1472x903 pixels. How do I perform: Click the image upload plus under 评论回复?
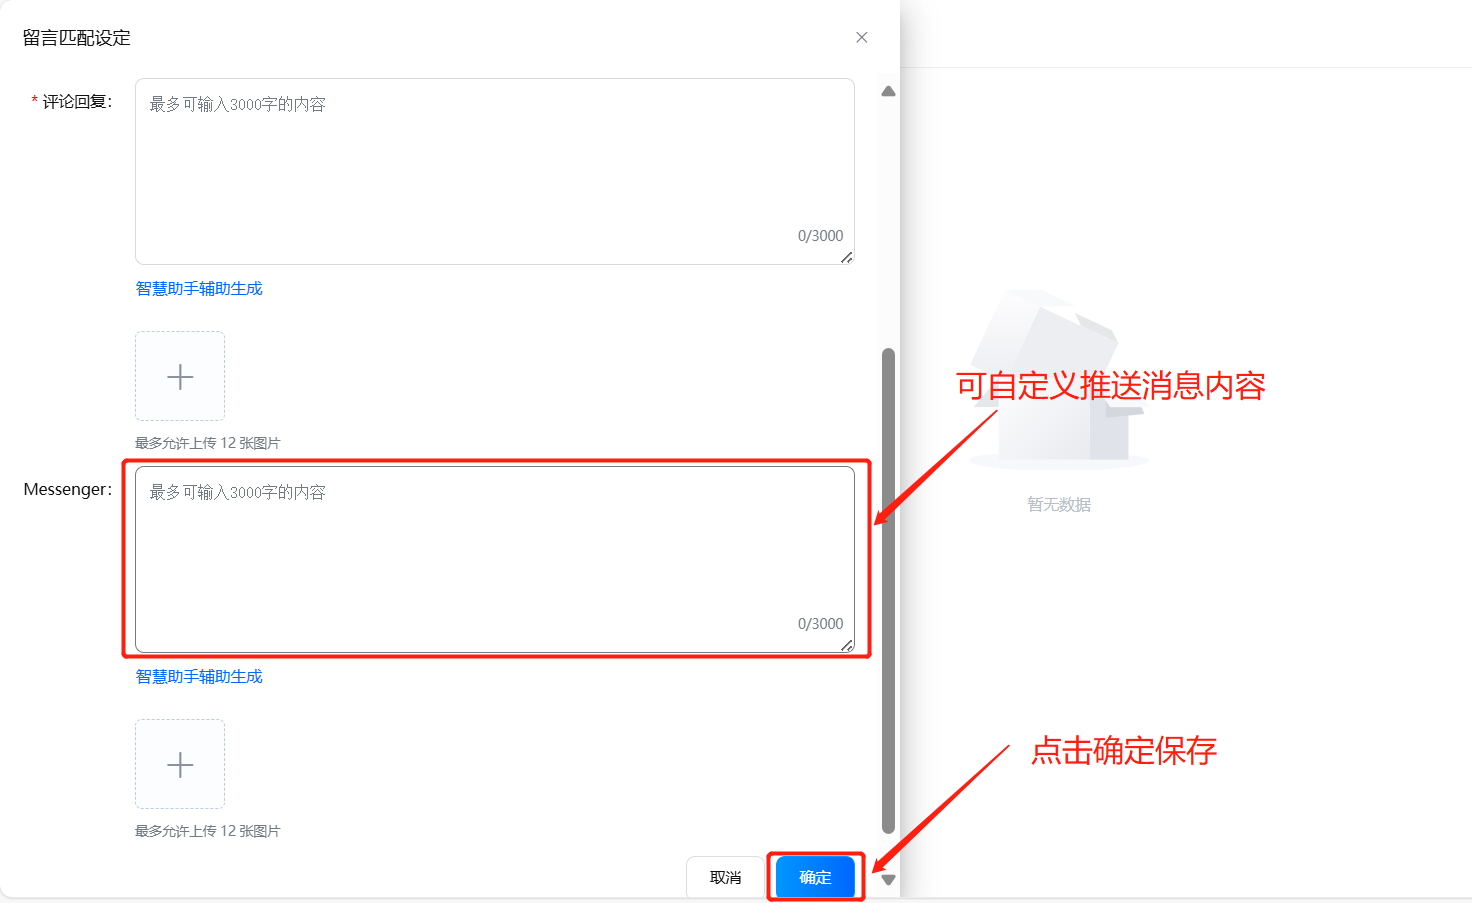180,376
